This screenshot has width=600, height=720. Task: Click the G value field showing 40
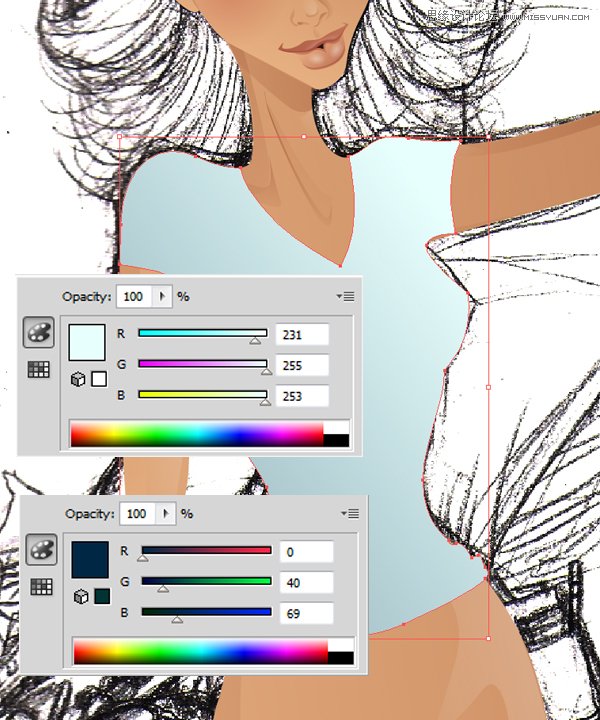pos(306,583)
